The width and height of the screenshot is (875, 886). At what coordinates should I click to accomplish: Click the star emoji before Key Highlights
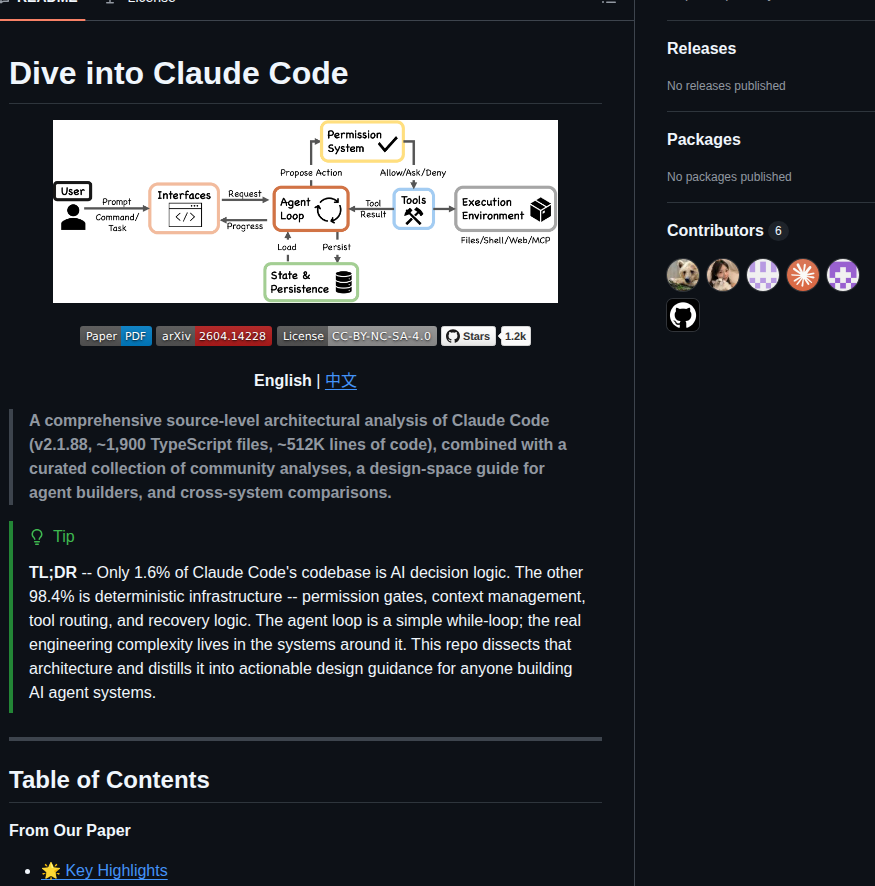pyautogui.click(x=51, y=870)
